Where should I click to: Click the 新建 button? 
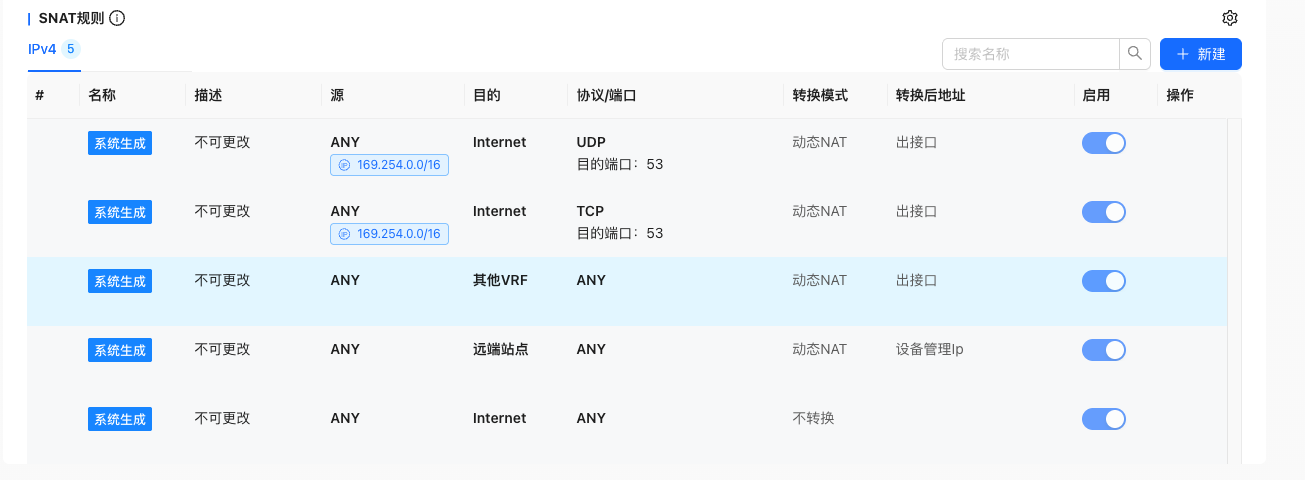click(x=1200, y=54)
